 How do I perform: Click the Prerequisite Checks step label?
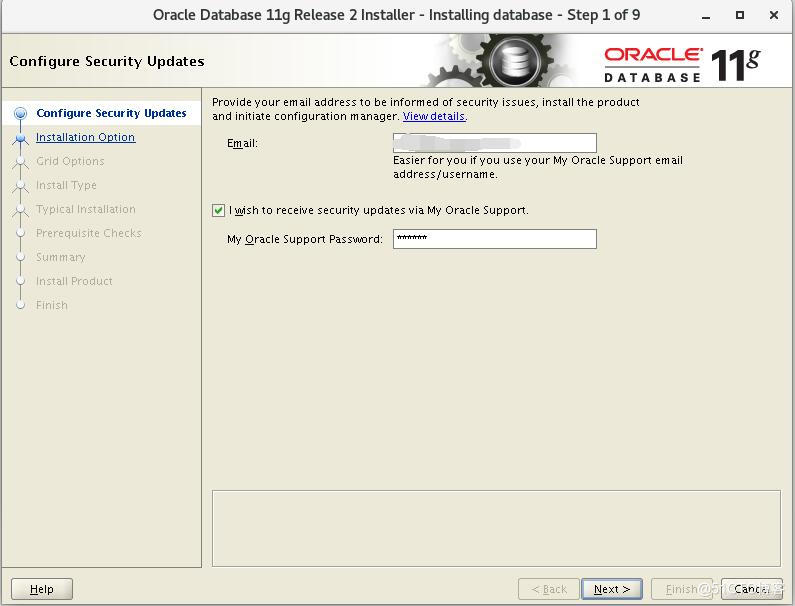89,233
